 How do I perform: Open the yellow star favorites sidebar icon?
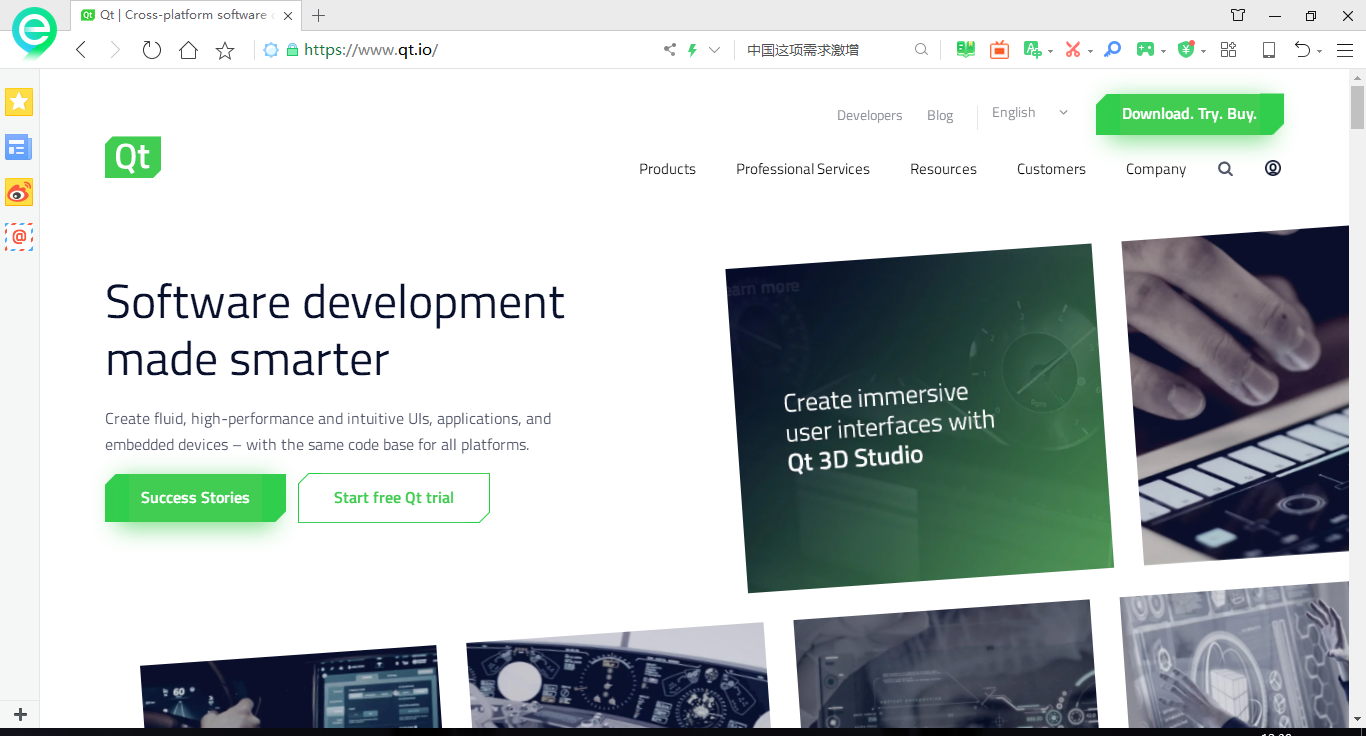click(19, 101)
